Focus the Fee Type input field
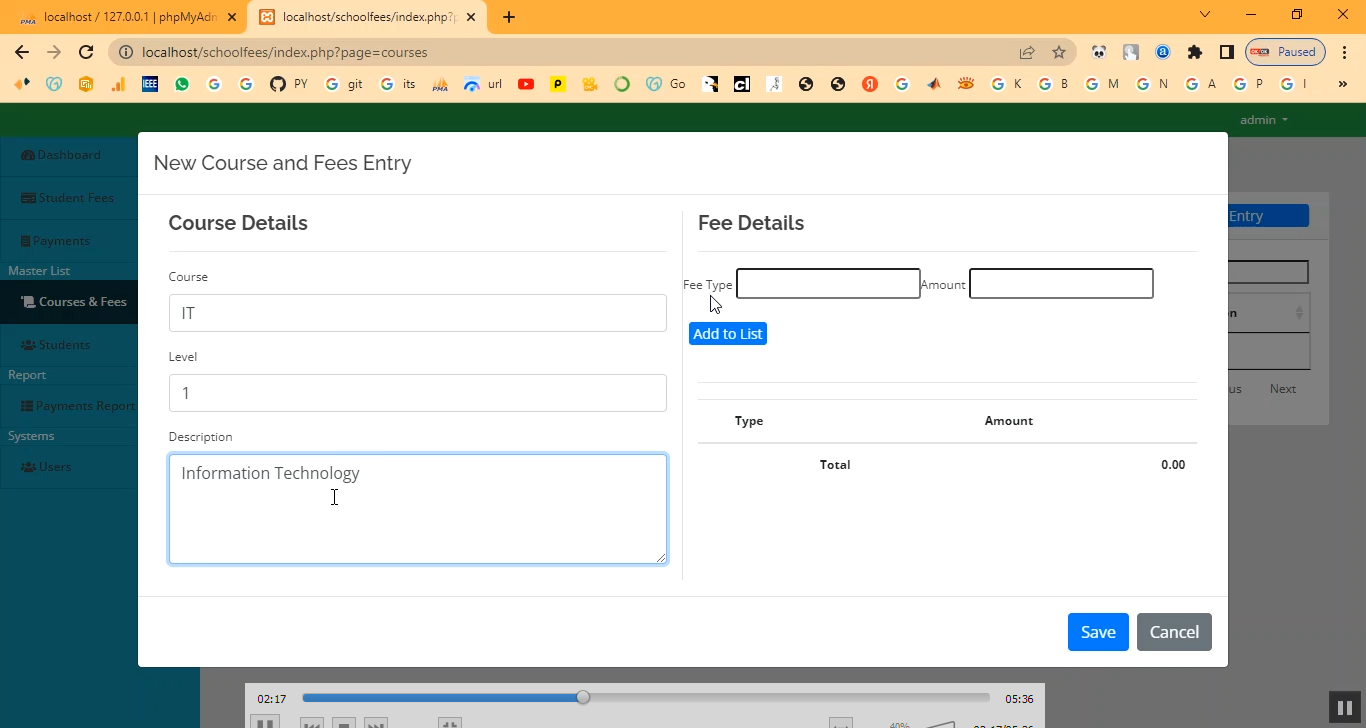The height and width of the screenshot is (728, 1366). click(x=828, y=284)
